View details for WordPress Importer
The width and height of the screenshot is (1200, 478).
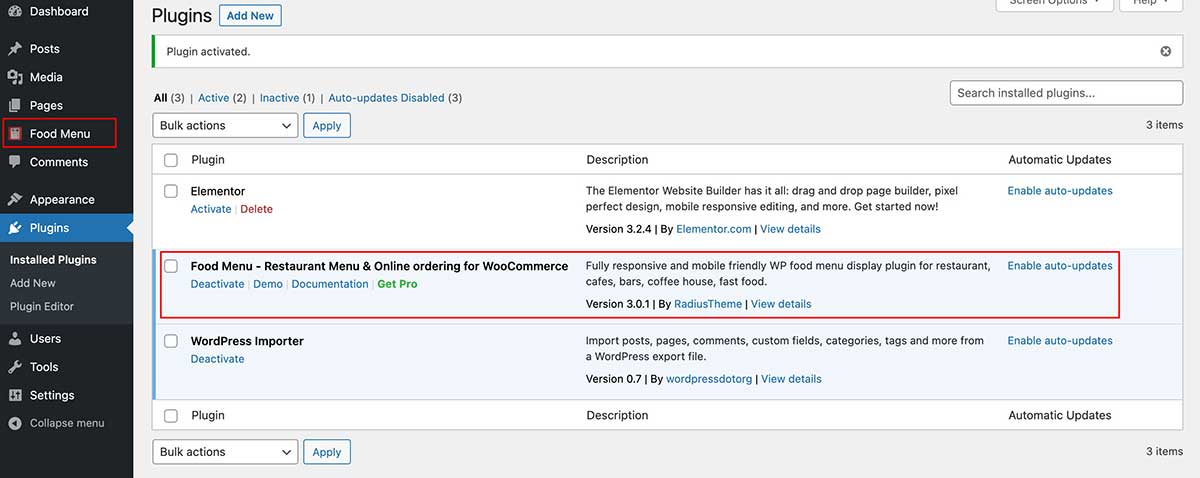coord(791,379)
